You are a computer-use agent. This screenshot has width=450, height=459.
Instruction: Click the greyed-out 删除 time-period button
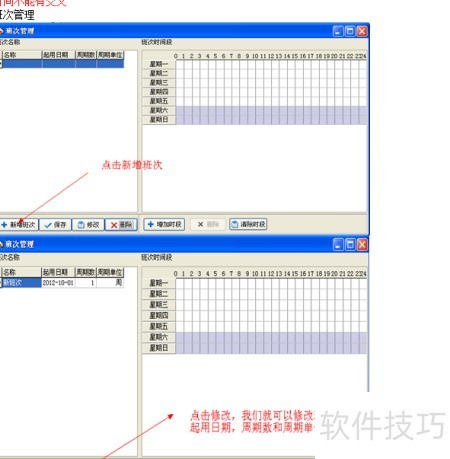[208, 224]
